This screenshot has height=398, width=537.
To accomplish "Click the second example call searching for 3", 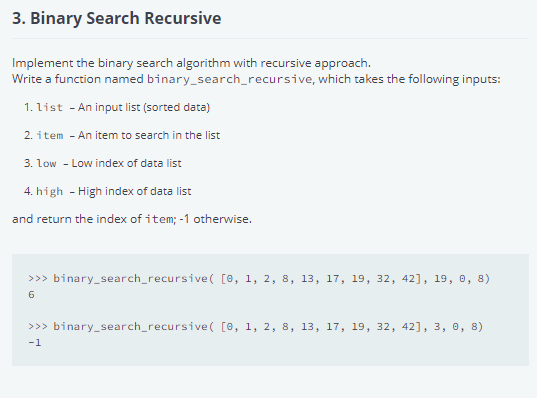I will click(256, 327).
